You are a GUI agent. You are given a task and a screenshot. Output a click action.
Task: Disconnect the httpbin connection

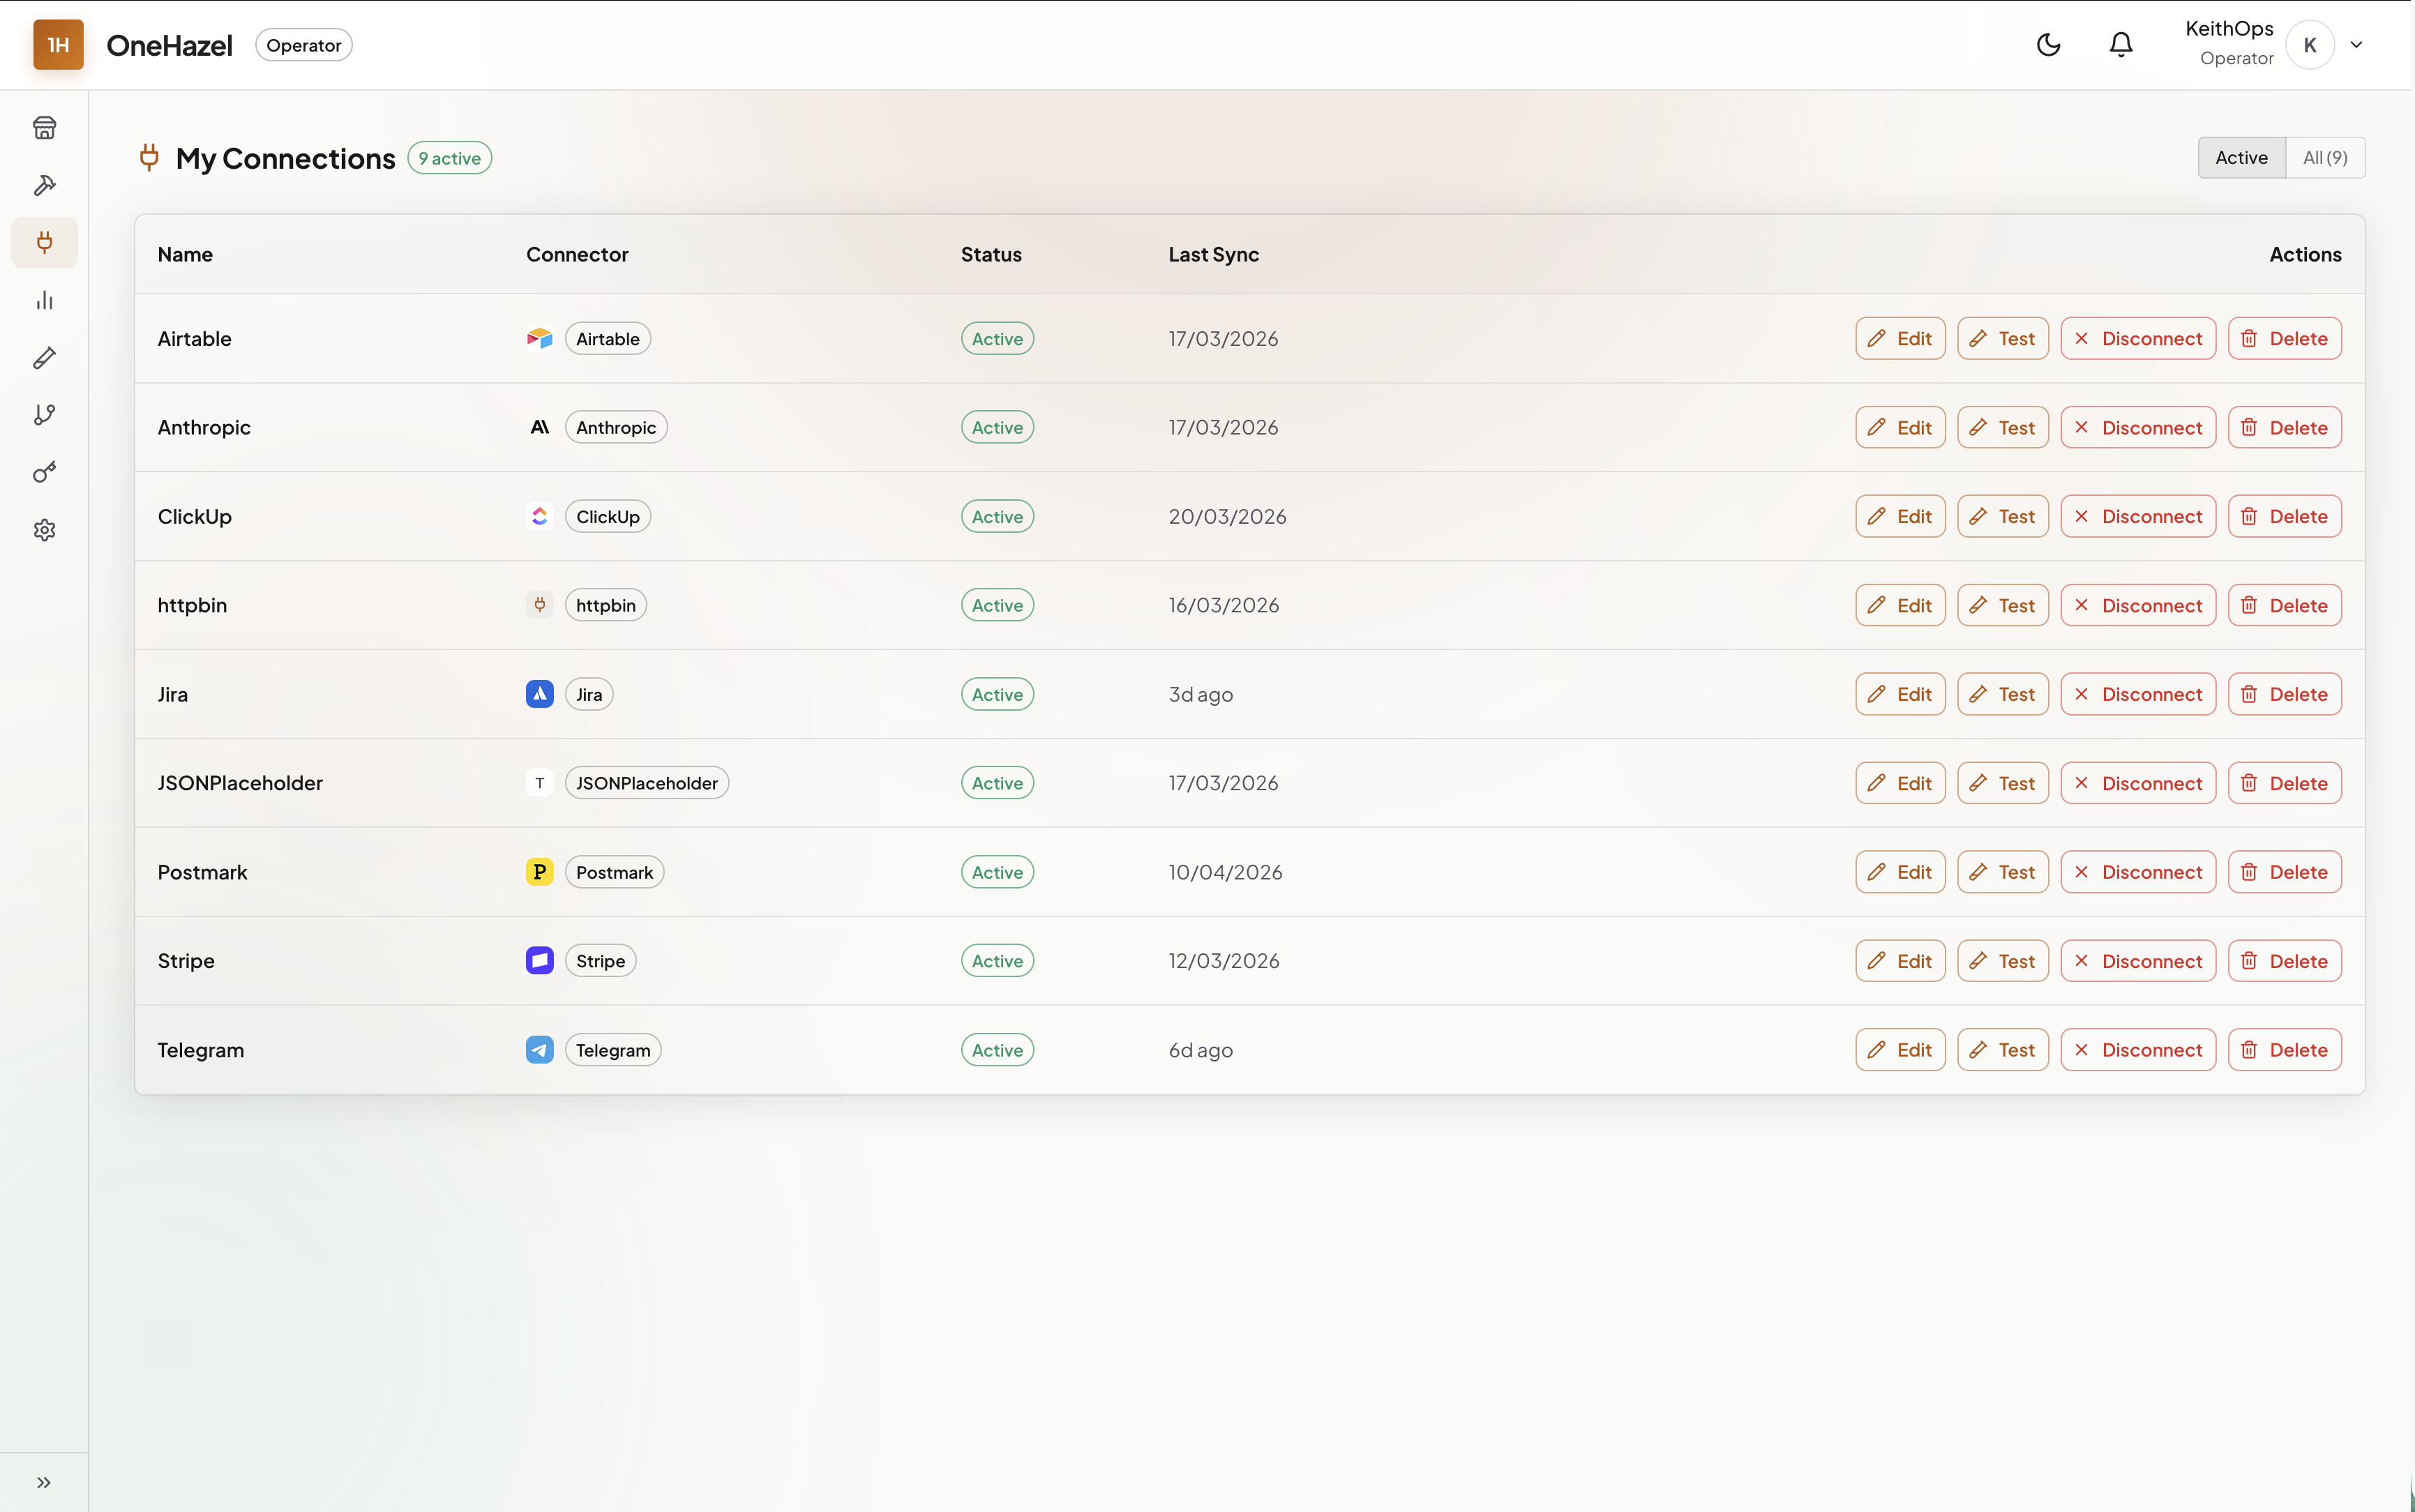click(x=2138, y=605)
